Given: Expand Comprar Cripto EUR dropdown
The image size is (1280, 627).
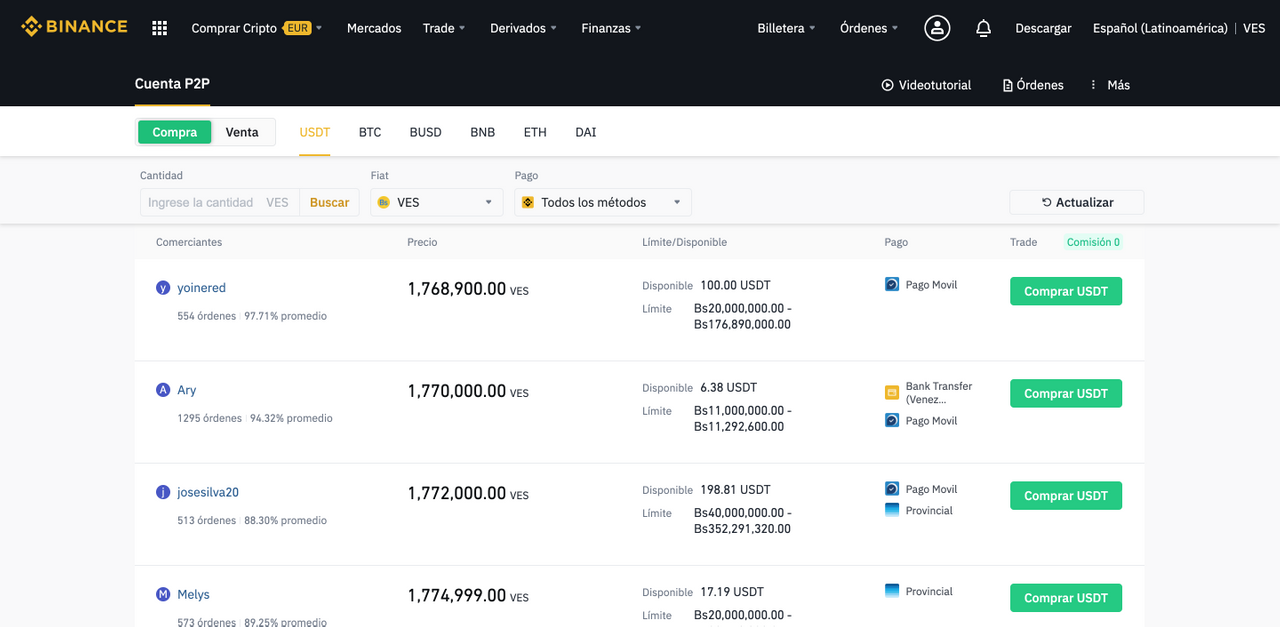Looking at the screenshot, I should (256, 28).
